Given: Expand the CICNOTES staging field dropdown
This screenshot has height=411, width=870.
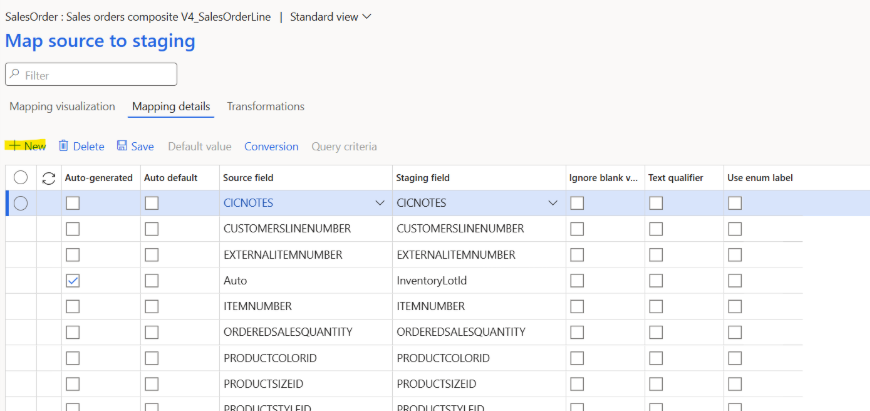Looking at the screenshot, I should click(x=553, y=204).
